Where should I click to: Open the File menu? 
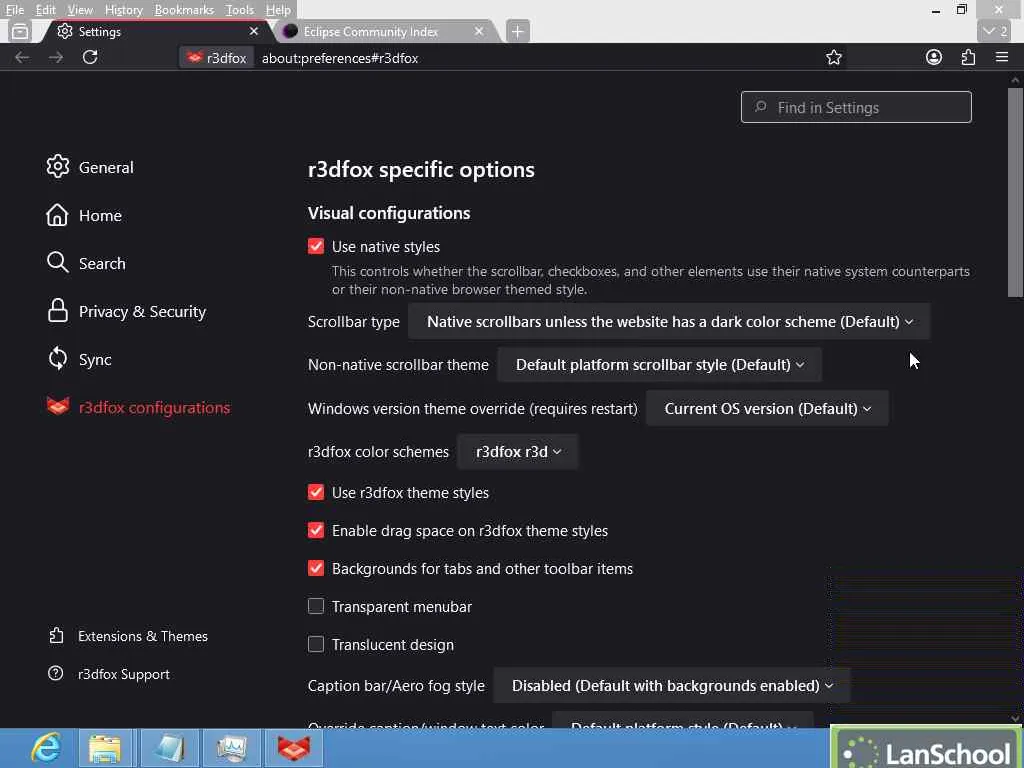14,10
